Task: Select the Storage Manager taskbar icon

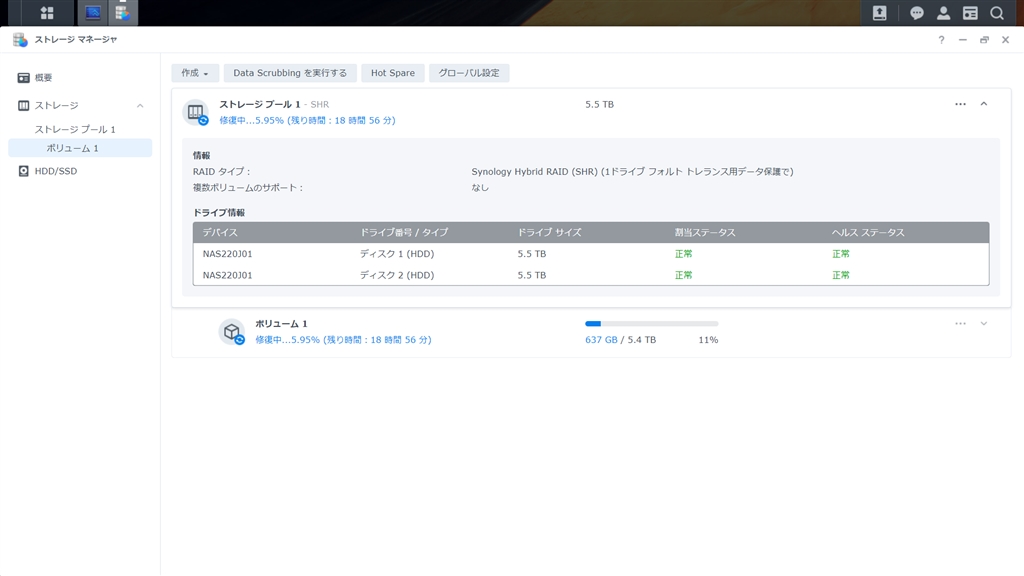Action: (123, 12)
